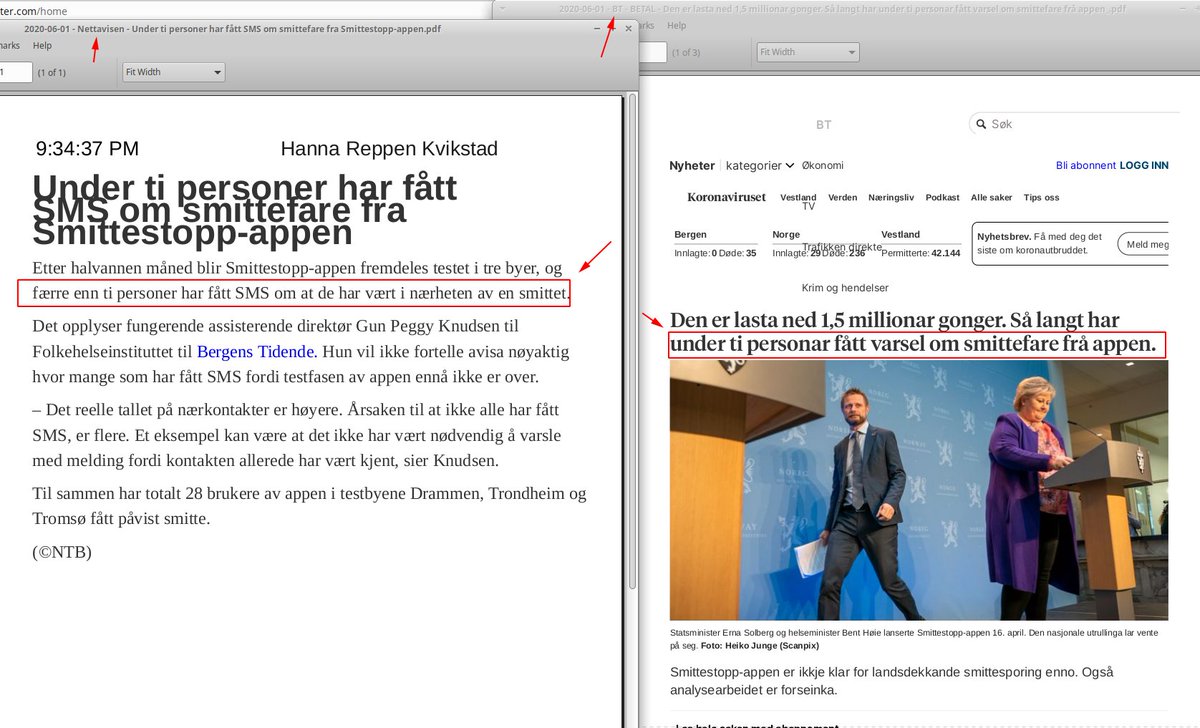Click the Meld meg newsletter button
Image resolution: width=1200 pixels, height=728 pixels.
pyautogui.click(x=1145, y=244)
